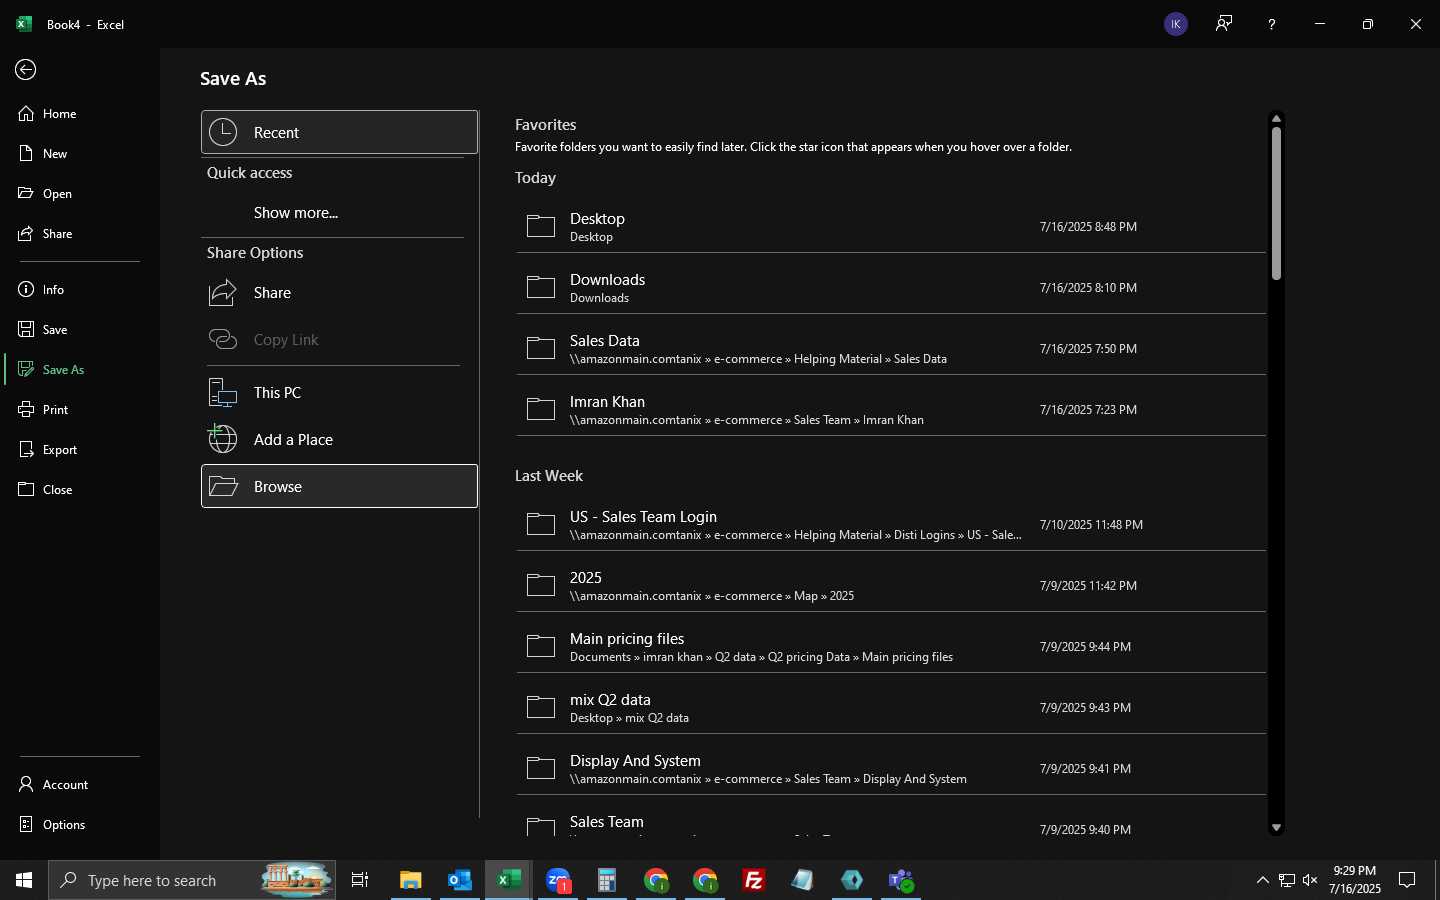This screenshot has height=900, width=1440.
Task: Open the Imran Khan folder
Action: point(891,410)
